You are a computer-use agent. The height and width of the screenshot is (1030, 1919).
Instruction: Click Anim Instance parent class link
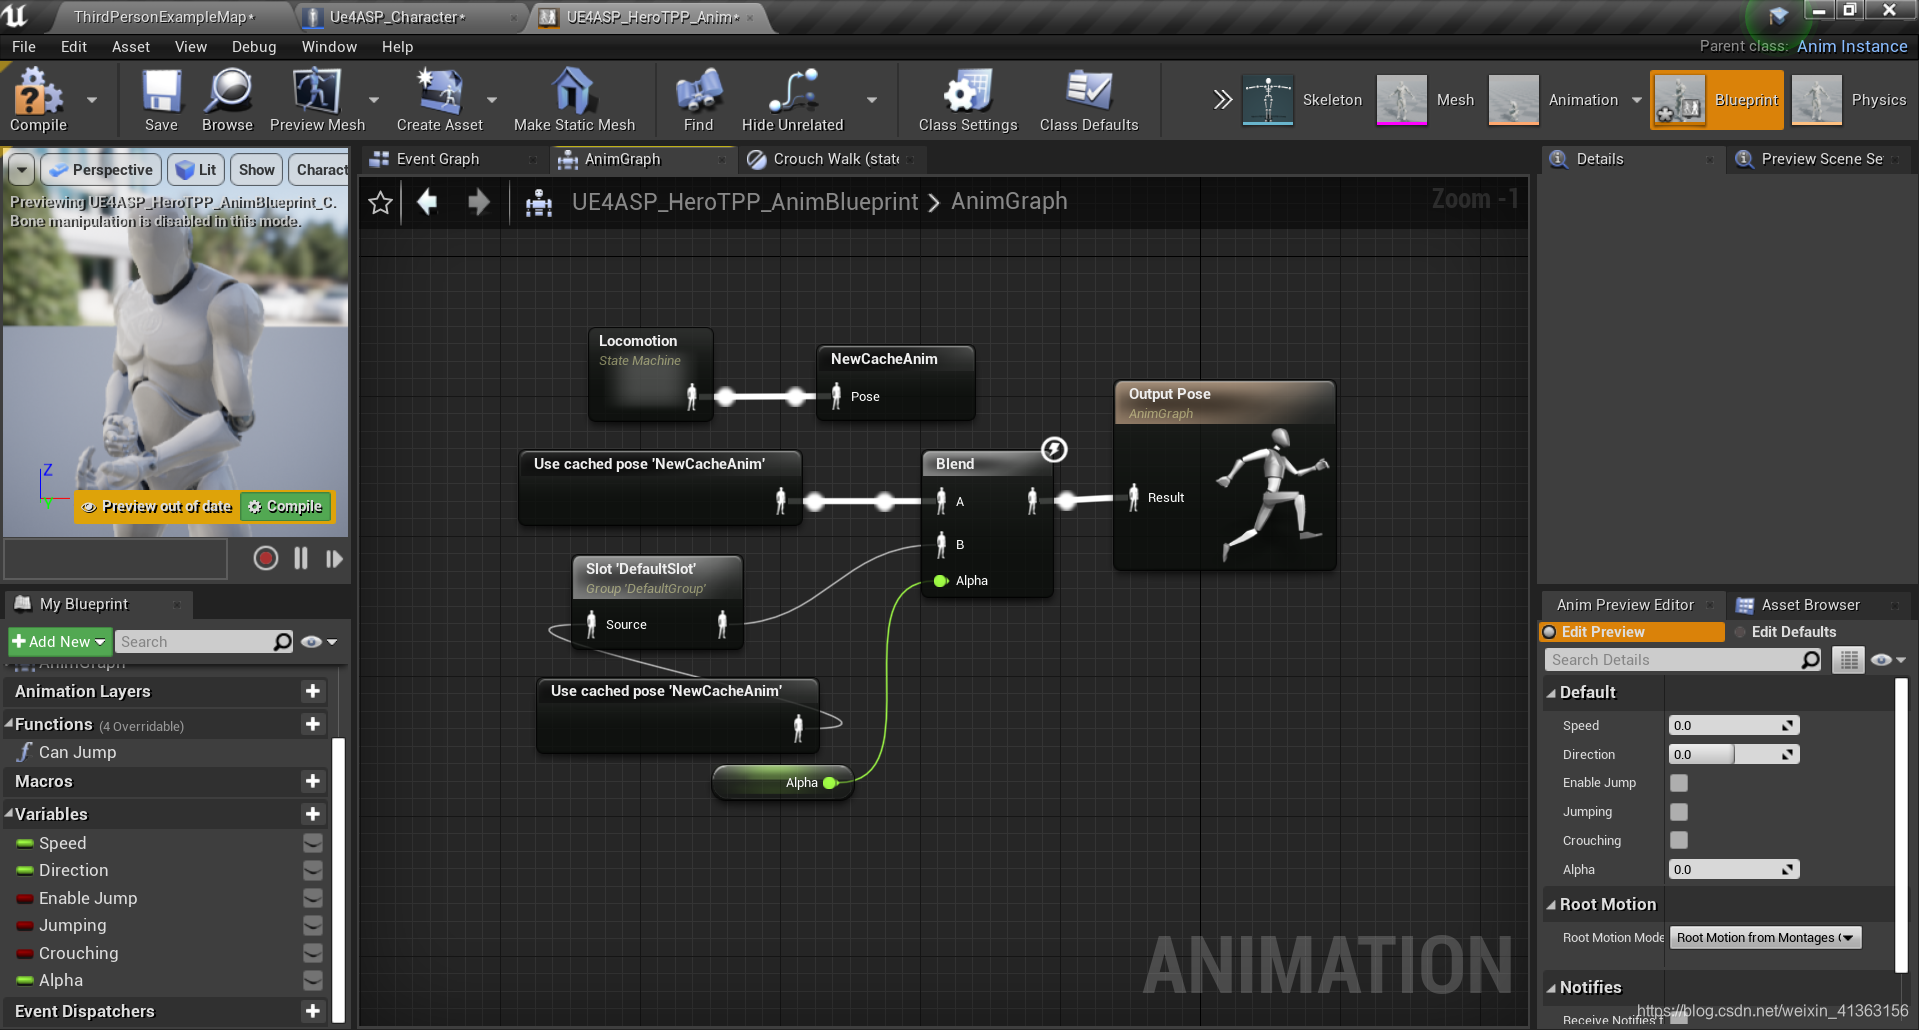coord(1852,46)
